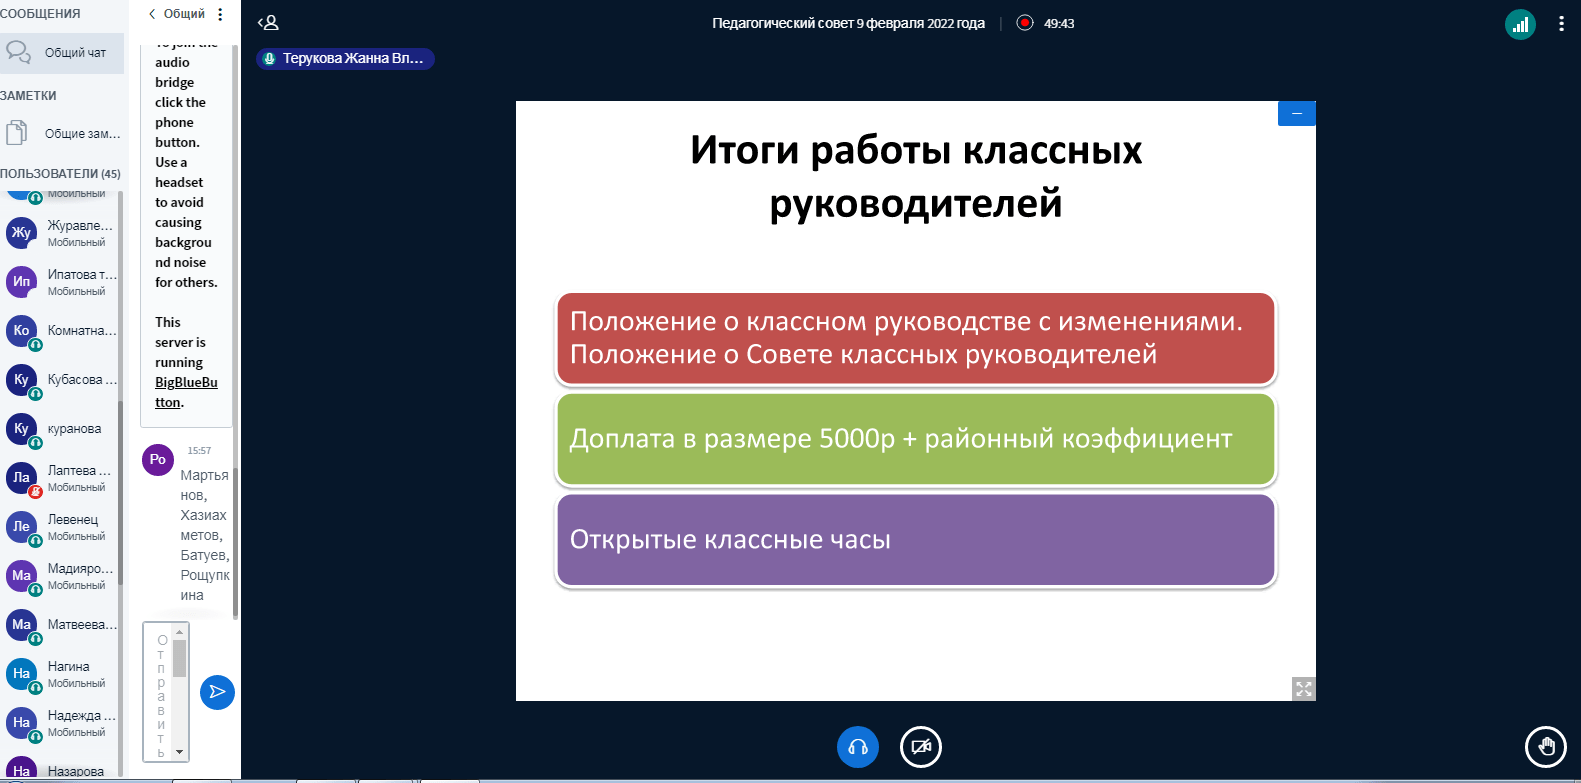This screenshot has height=783, width=1581.
Task: Open Общие заметки shared notes
Action: coord(61,133)
